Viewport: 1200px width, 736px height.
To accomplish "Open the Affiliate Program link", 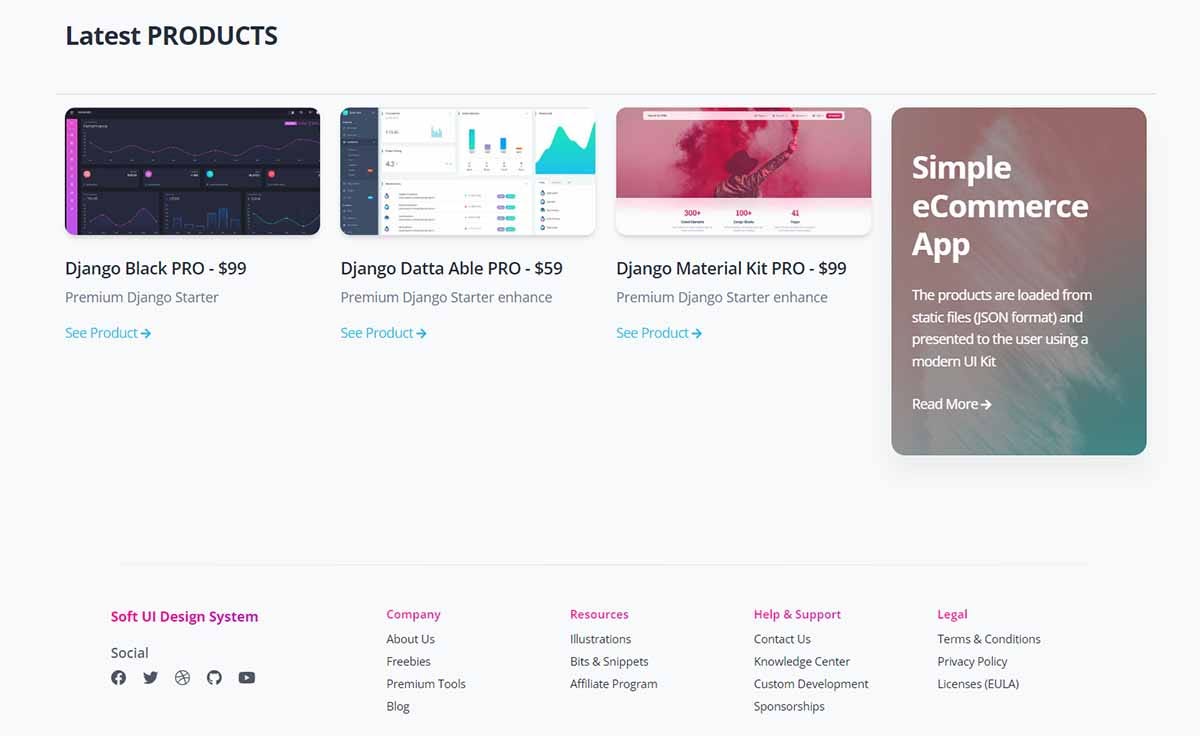I will (x=613, y=684).
